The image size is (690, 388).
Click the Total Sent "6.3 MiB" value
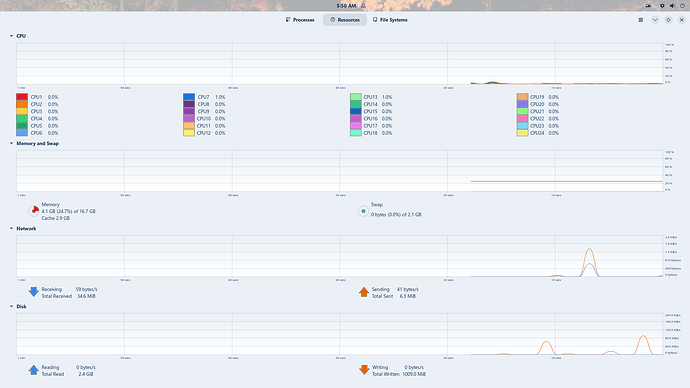407,296
